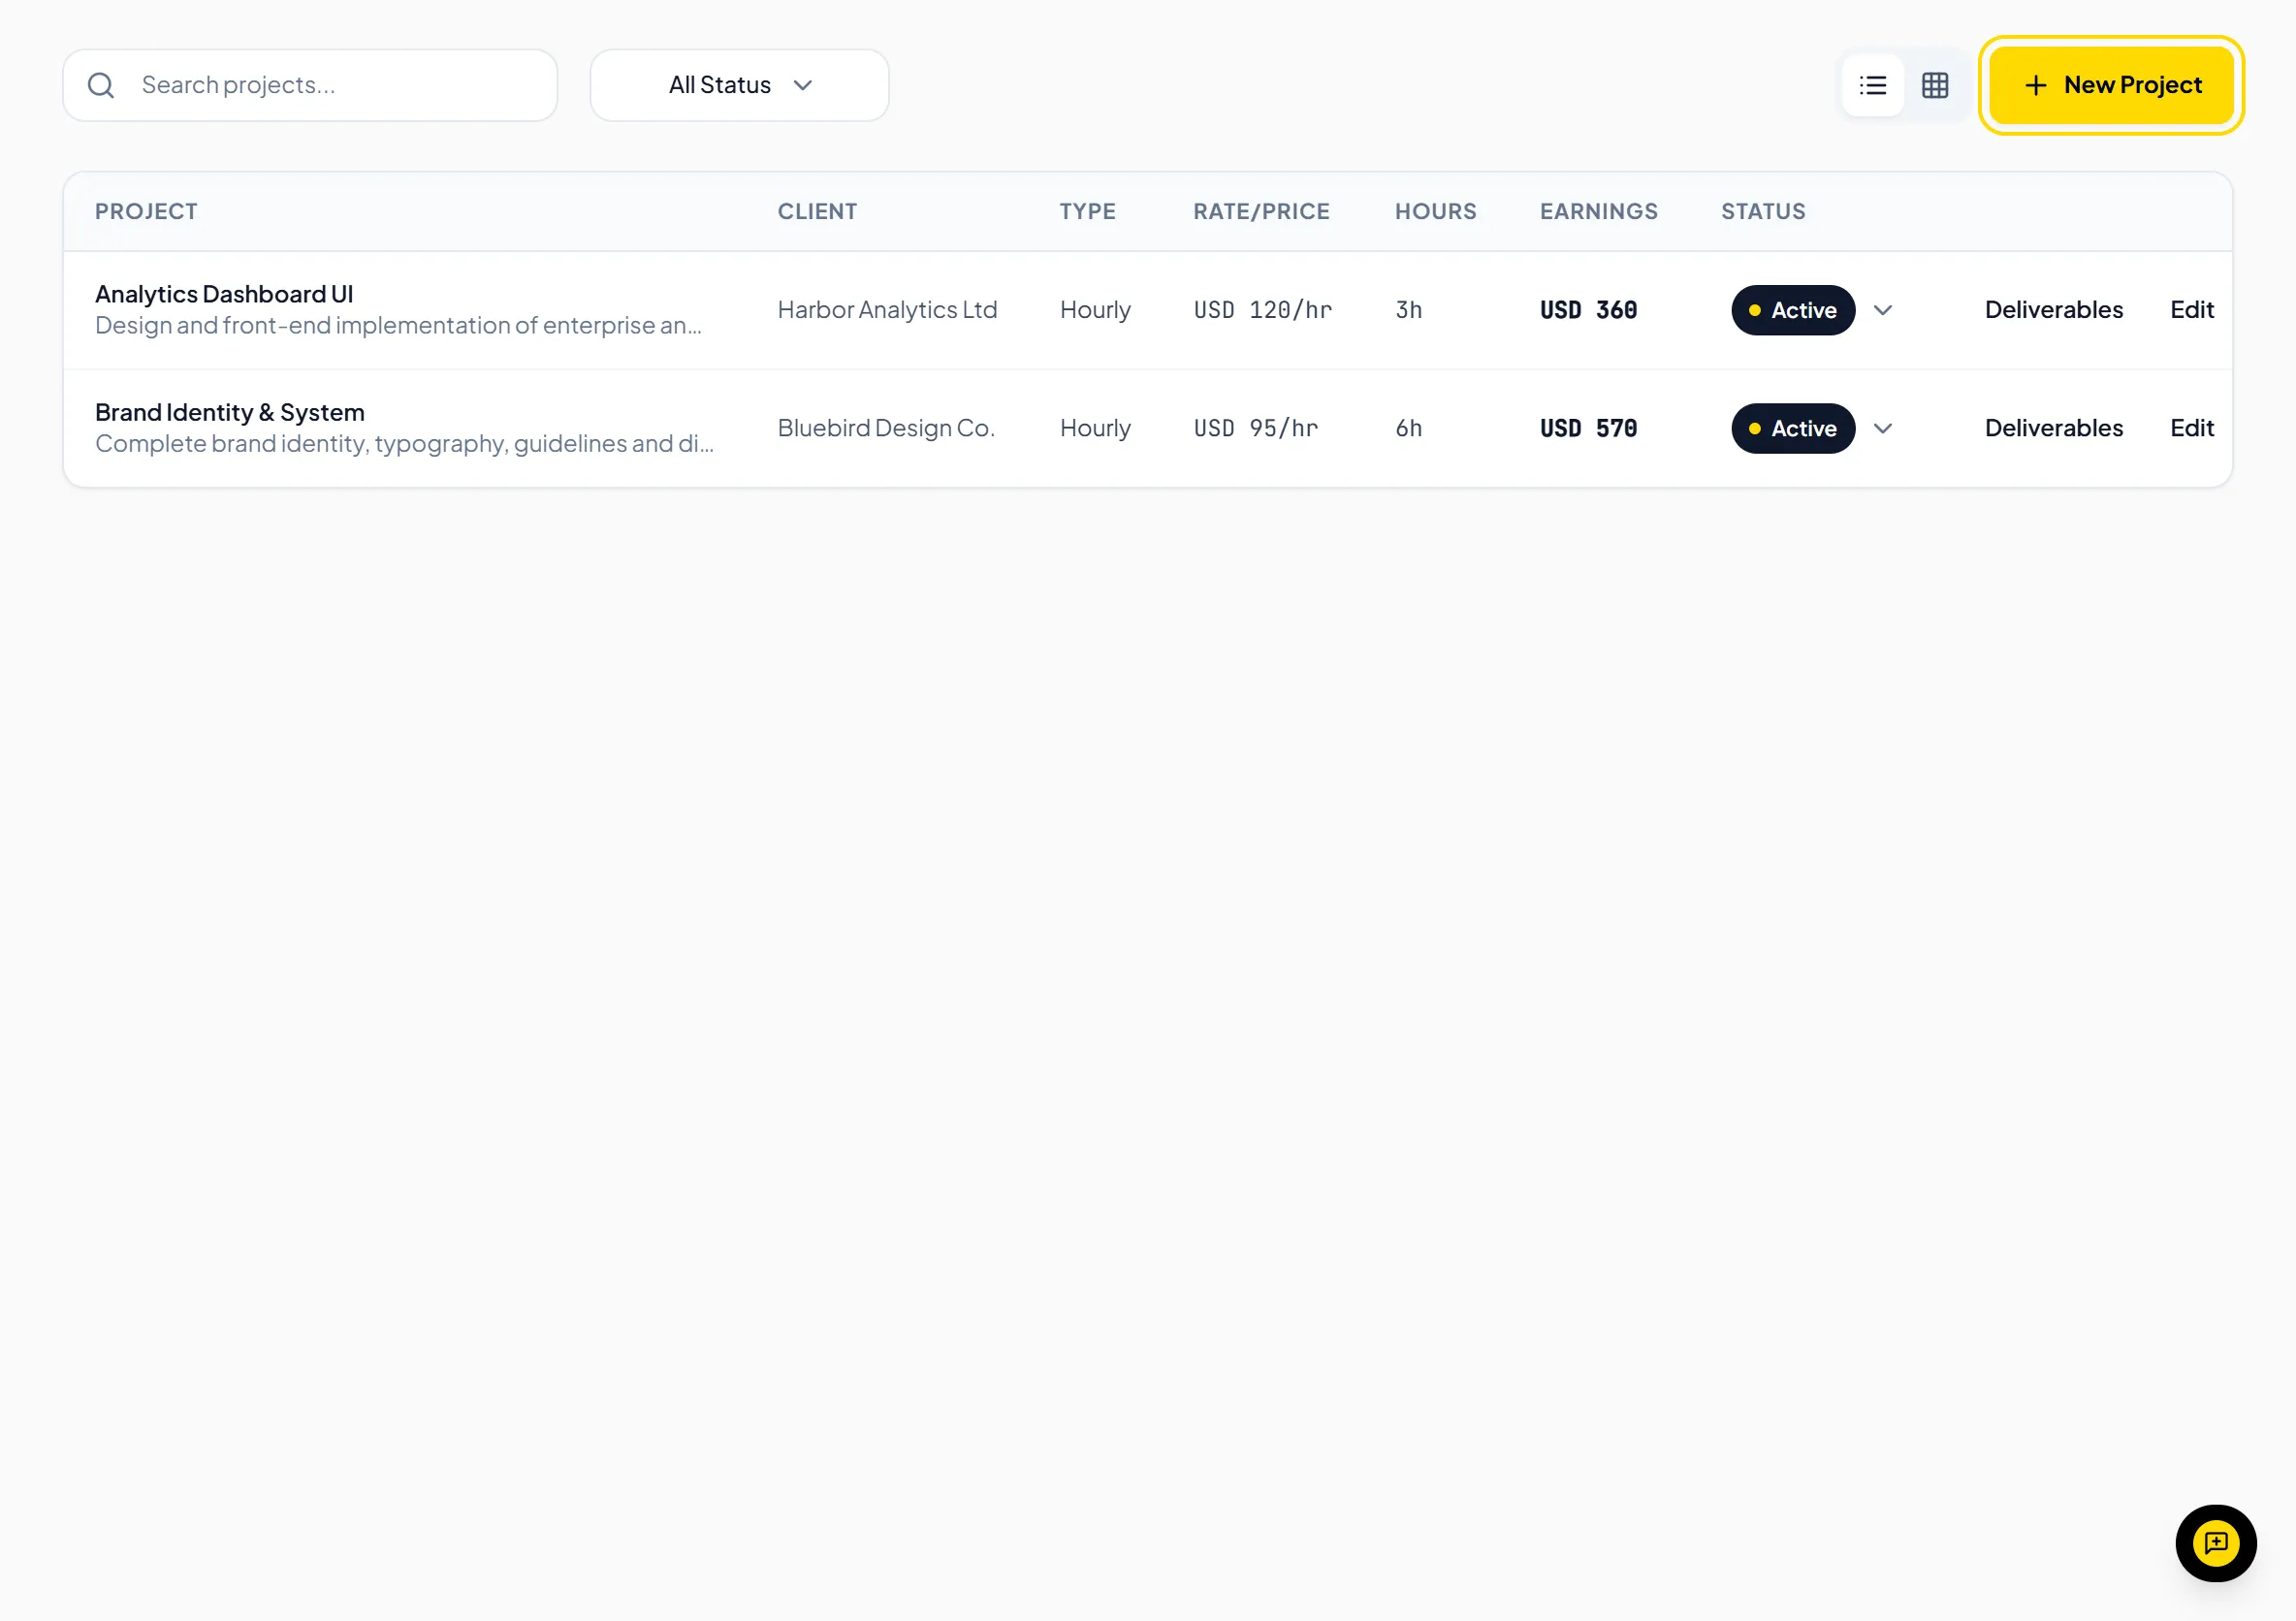
Task: Open Deliverables for Brand Identity & System
Action: pos(2053,428)
